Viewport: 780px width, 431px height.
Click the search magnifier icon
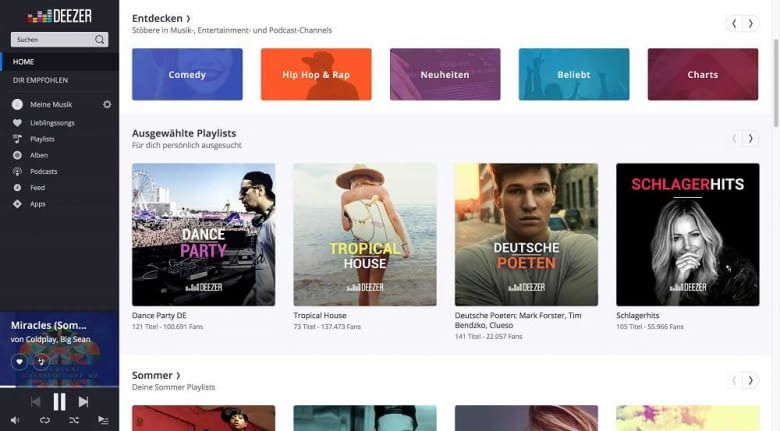[x=100, y=40]
